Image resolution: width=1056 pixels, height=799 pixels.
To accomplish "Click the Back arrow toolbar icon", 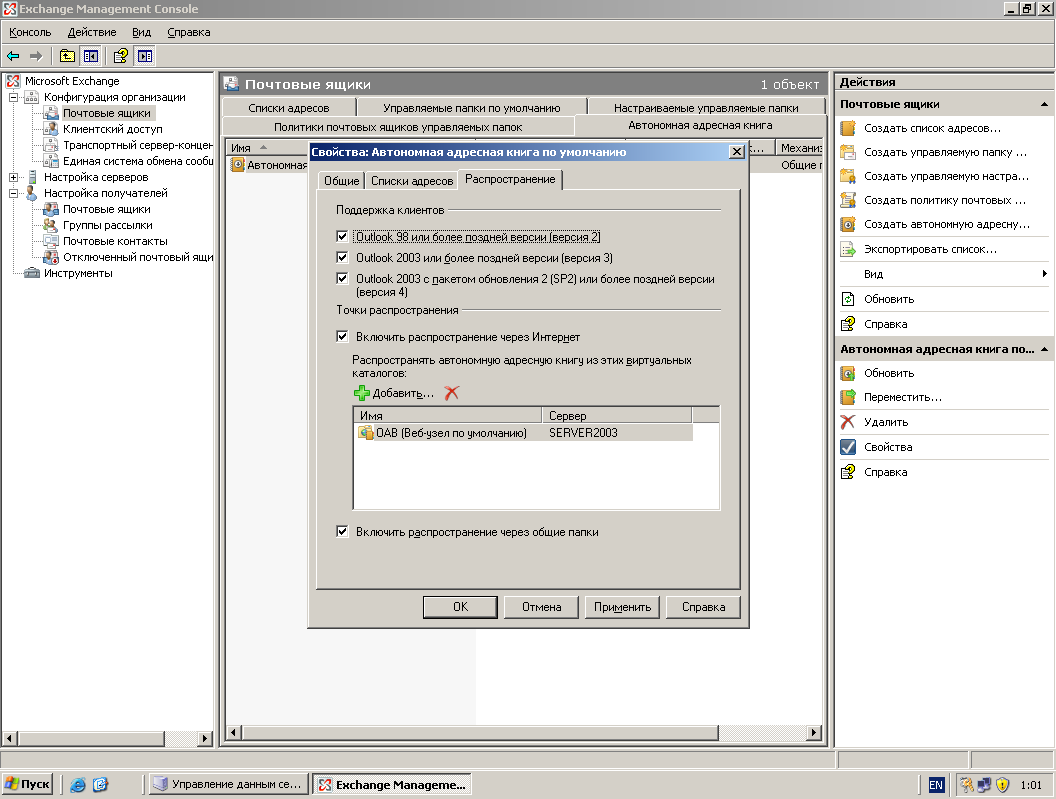I will 13,56.
